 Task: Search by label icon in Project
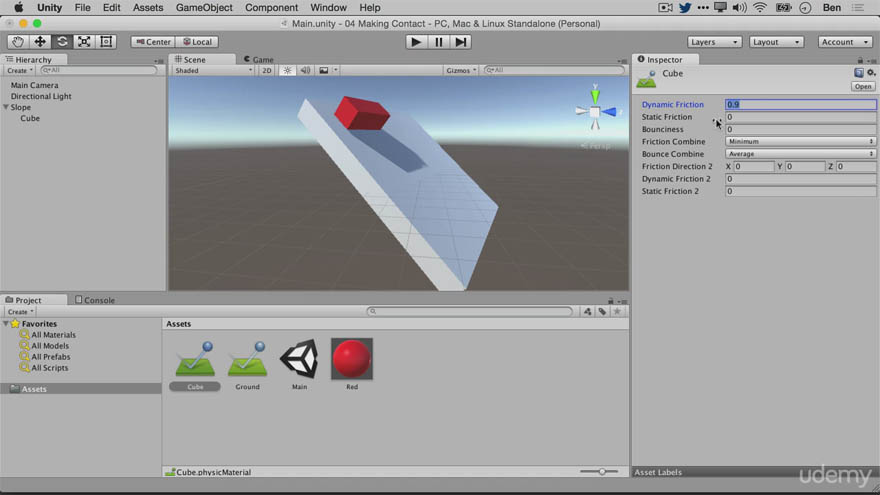pyautogui.click(x=602, y=311)
